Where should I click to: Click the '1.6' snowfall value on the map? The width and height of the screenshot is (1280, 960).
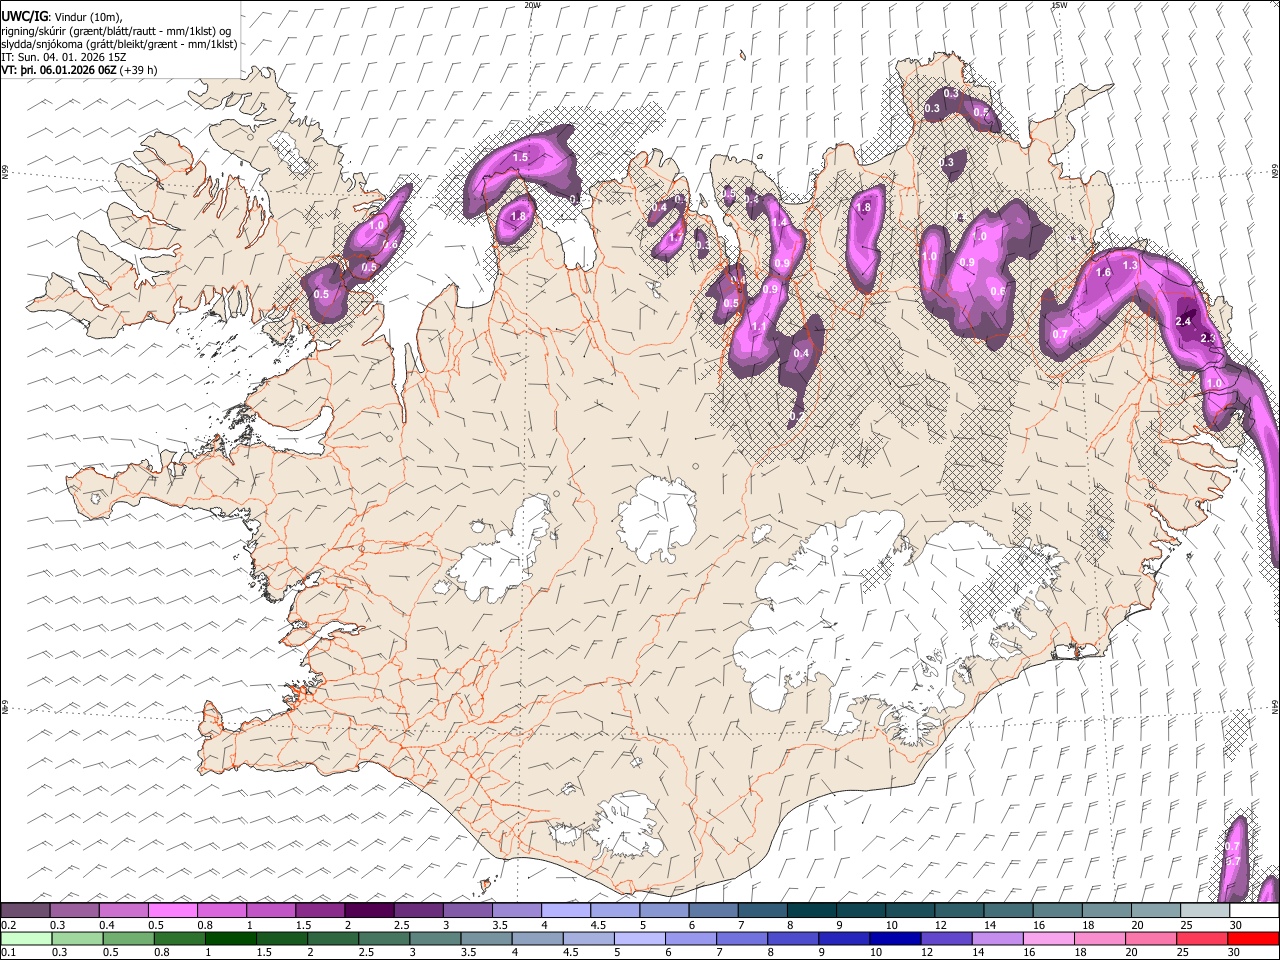1104,272
